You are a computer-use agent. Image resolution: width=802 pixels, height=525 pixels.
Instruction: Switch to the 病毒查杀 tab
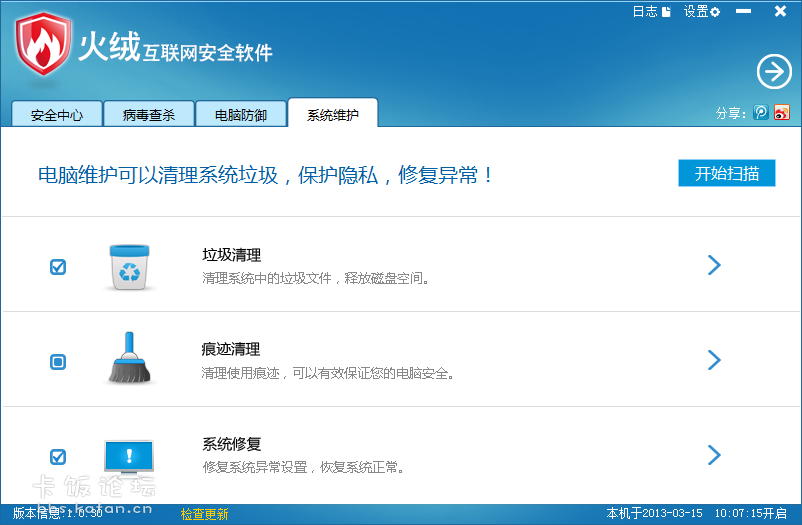[149, 115]
